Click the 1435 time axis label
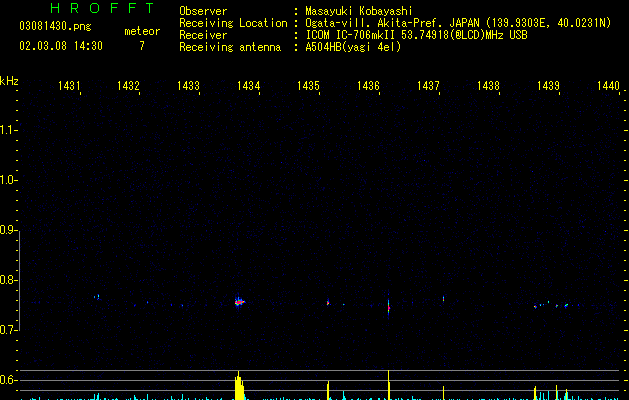The width and height of the screenshot is (629, 400). (308, 86)
